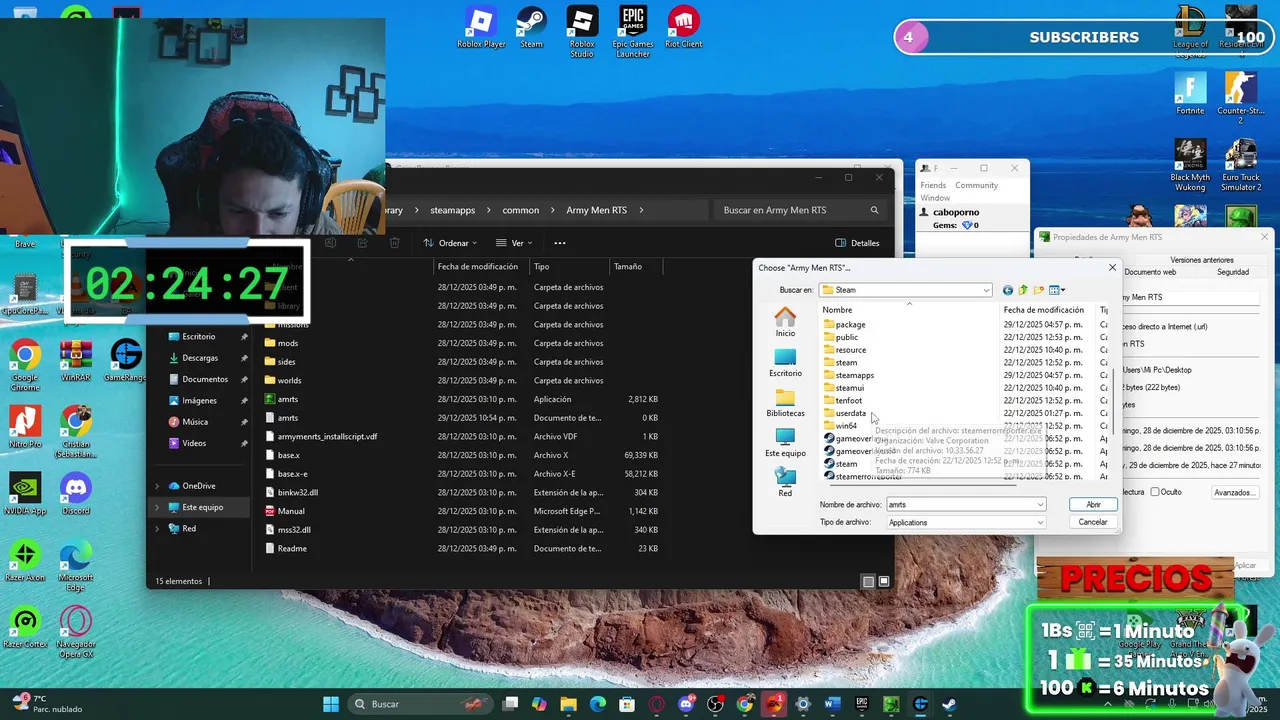The width and height of the screenshot is (1280, 720).
Task: Click Cancelar in the file chooser
Action: (1093, 522)
